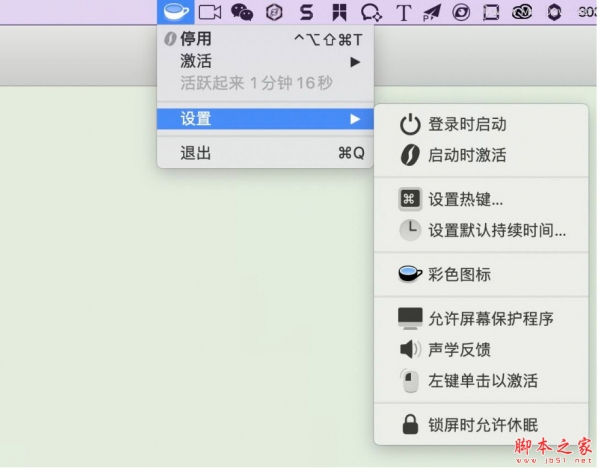Image resolution: width=600 pixels, height=468 pixels.
Task: Choose 退出 to quit the app
Action: click(265, 153)
